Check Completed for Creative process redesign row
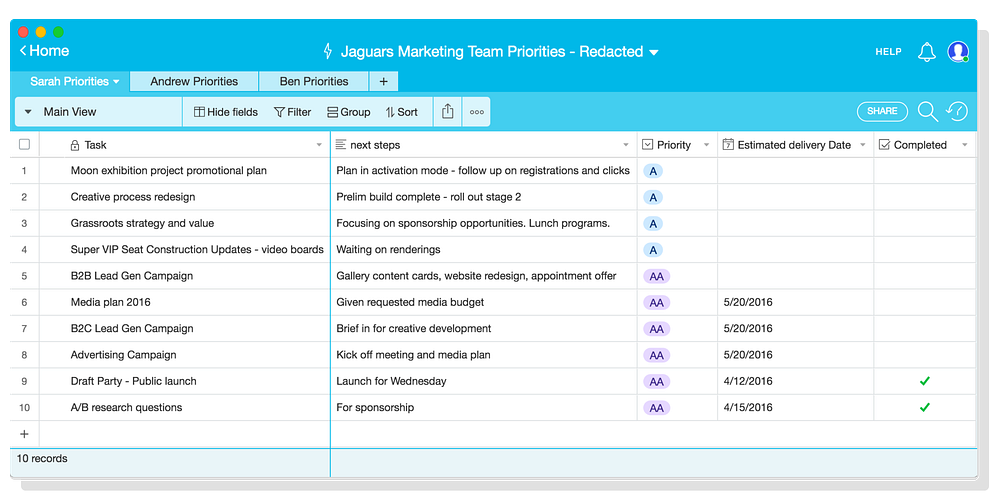This screenshot has height=495, width=1000. coord(924,197)
